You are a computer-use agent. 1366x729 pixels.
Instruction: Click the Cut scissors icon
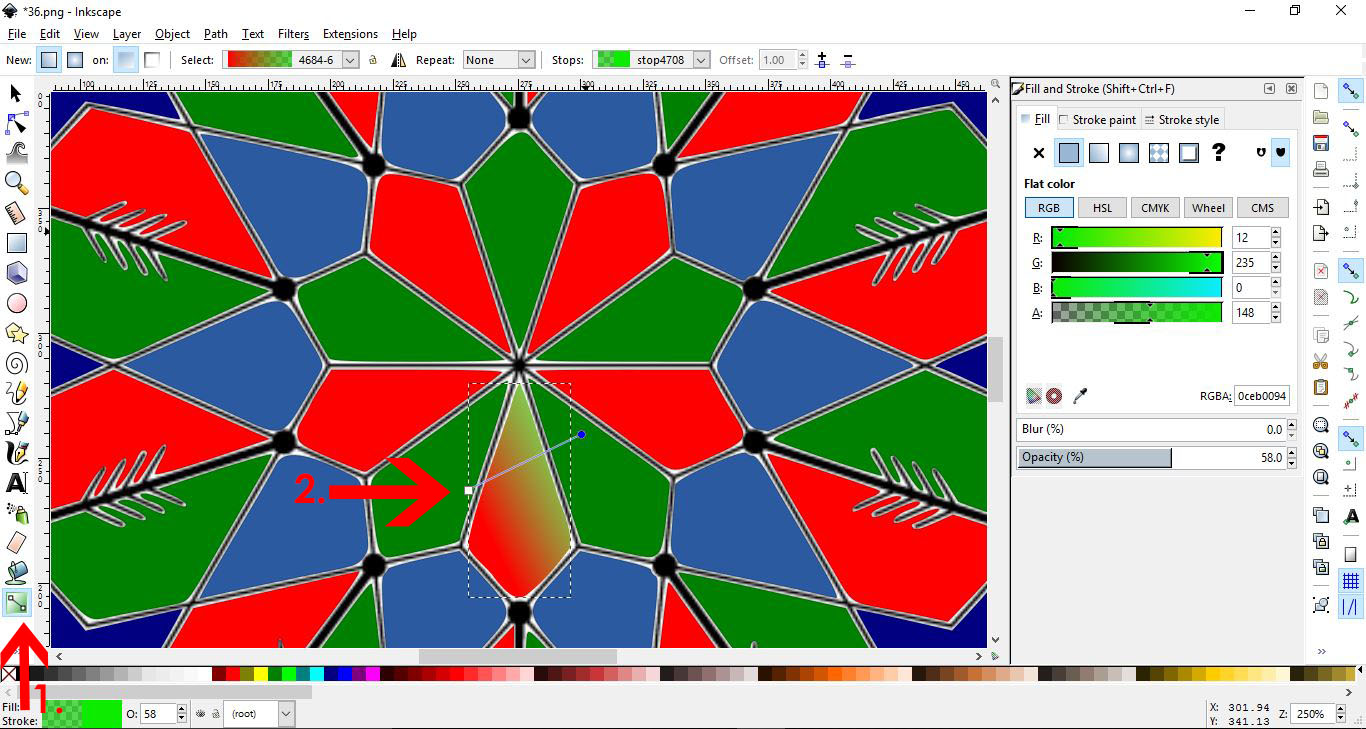1321,361
